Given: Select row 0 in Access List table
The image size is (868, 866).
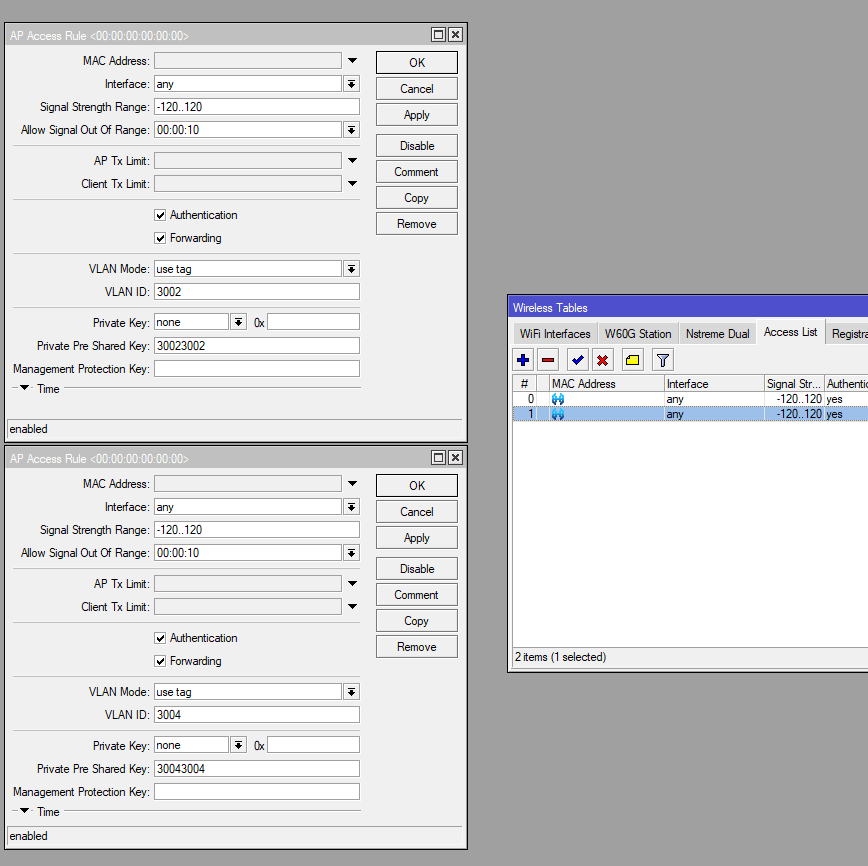Looking at the screenshot, I should coord(690,399).
